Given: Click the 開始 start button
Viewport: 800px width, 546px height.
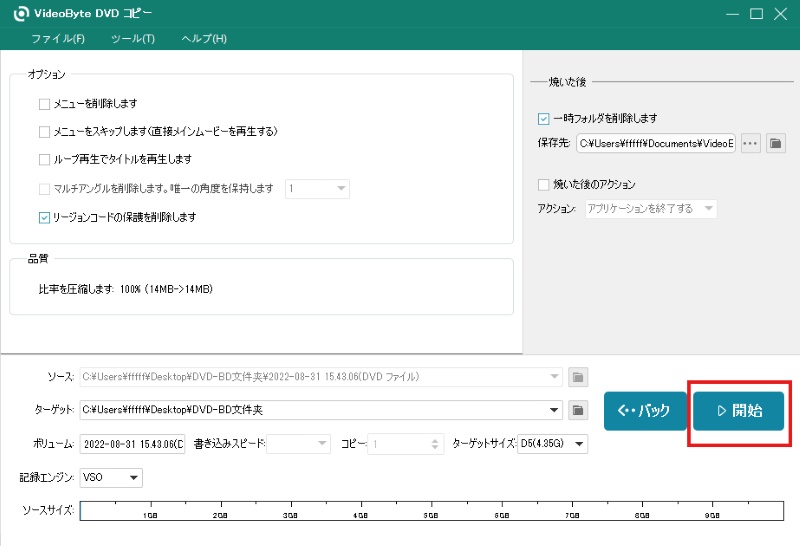Looking at the screenshot, I should coord(739,411).
